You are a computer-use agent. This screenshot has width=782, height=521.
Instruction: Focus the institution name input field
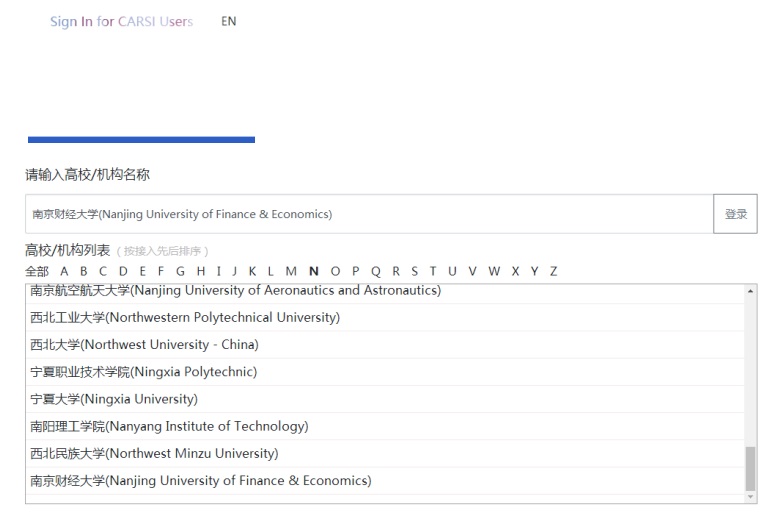(369, 214)
